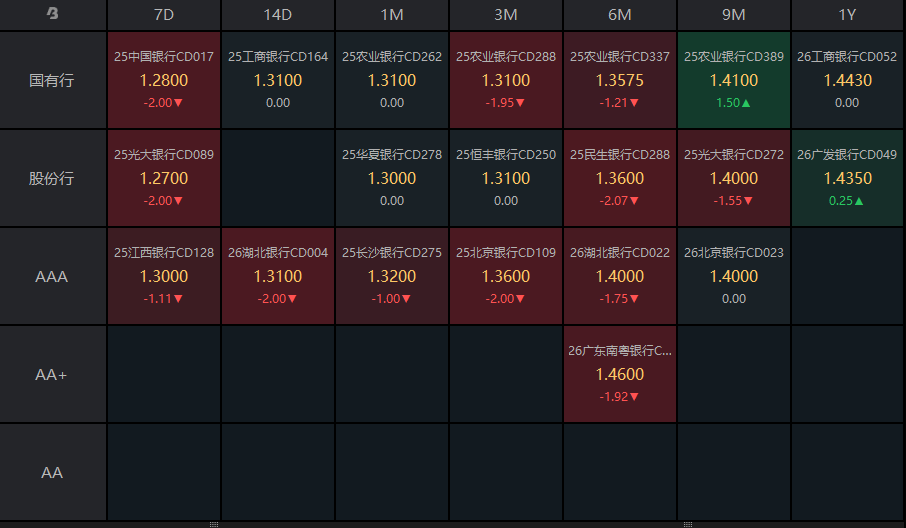Screen dimensions: 906x528
Task: Click the 1.3575 yield value
Action: [x=619, y=80]
